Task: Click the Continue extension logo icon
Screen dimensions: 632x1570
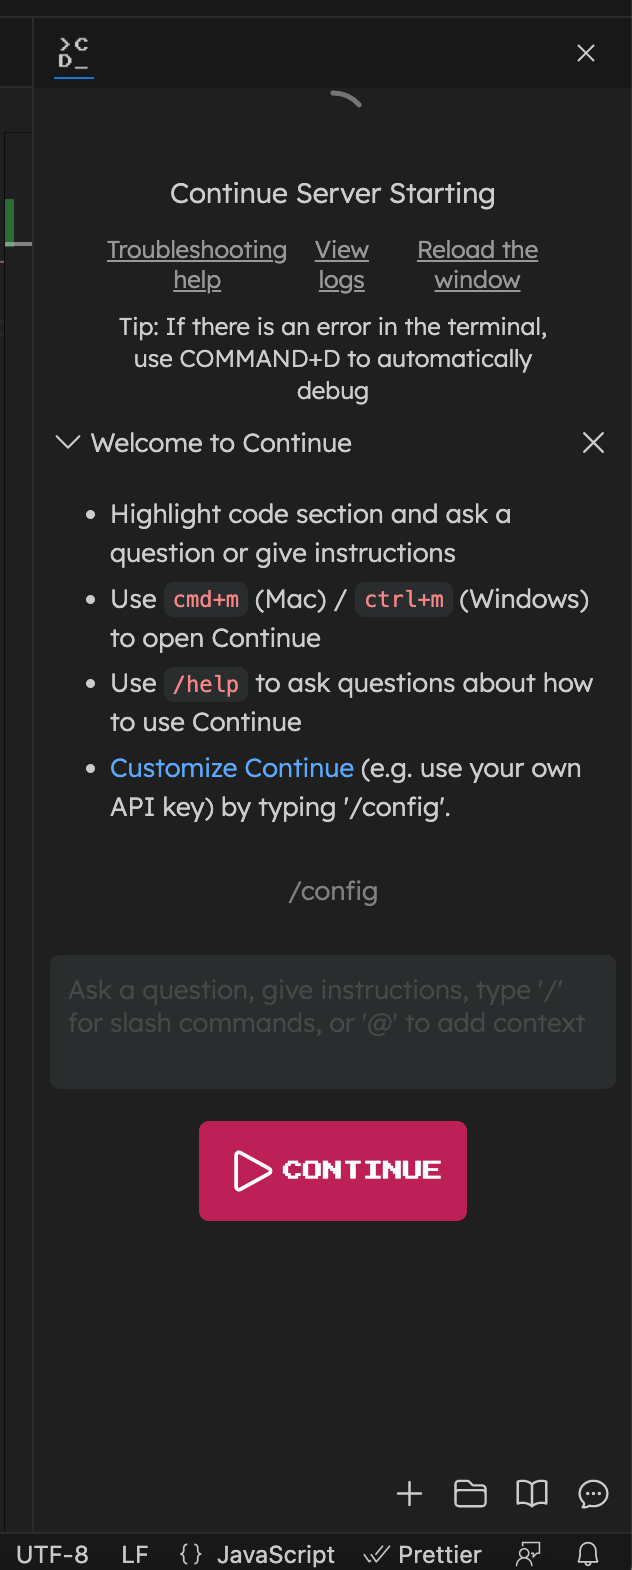Action: tap(73, 51)
